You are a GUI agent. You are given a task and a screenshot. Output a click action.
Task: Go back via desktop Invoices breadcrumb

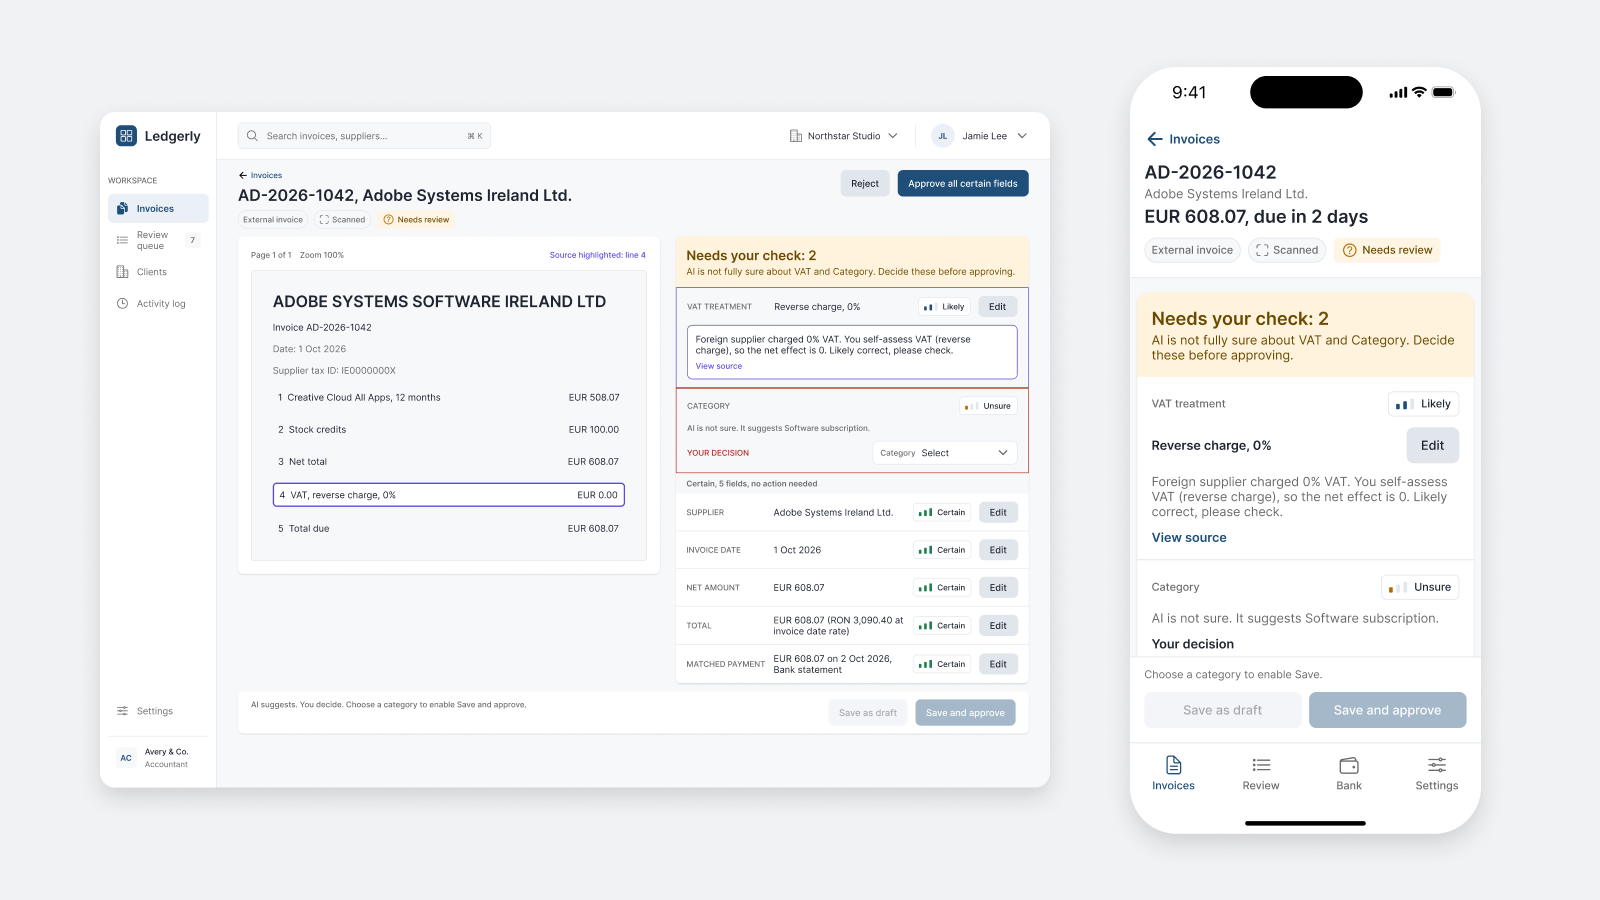(260, 175)
